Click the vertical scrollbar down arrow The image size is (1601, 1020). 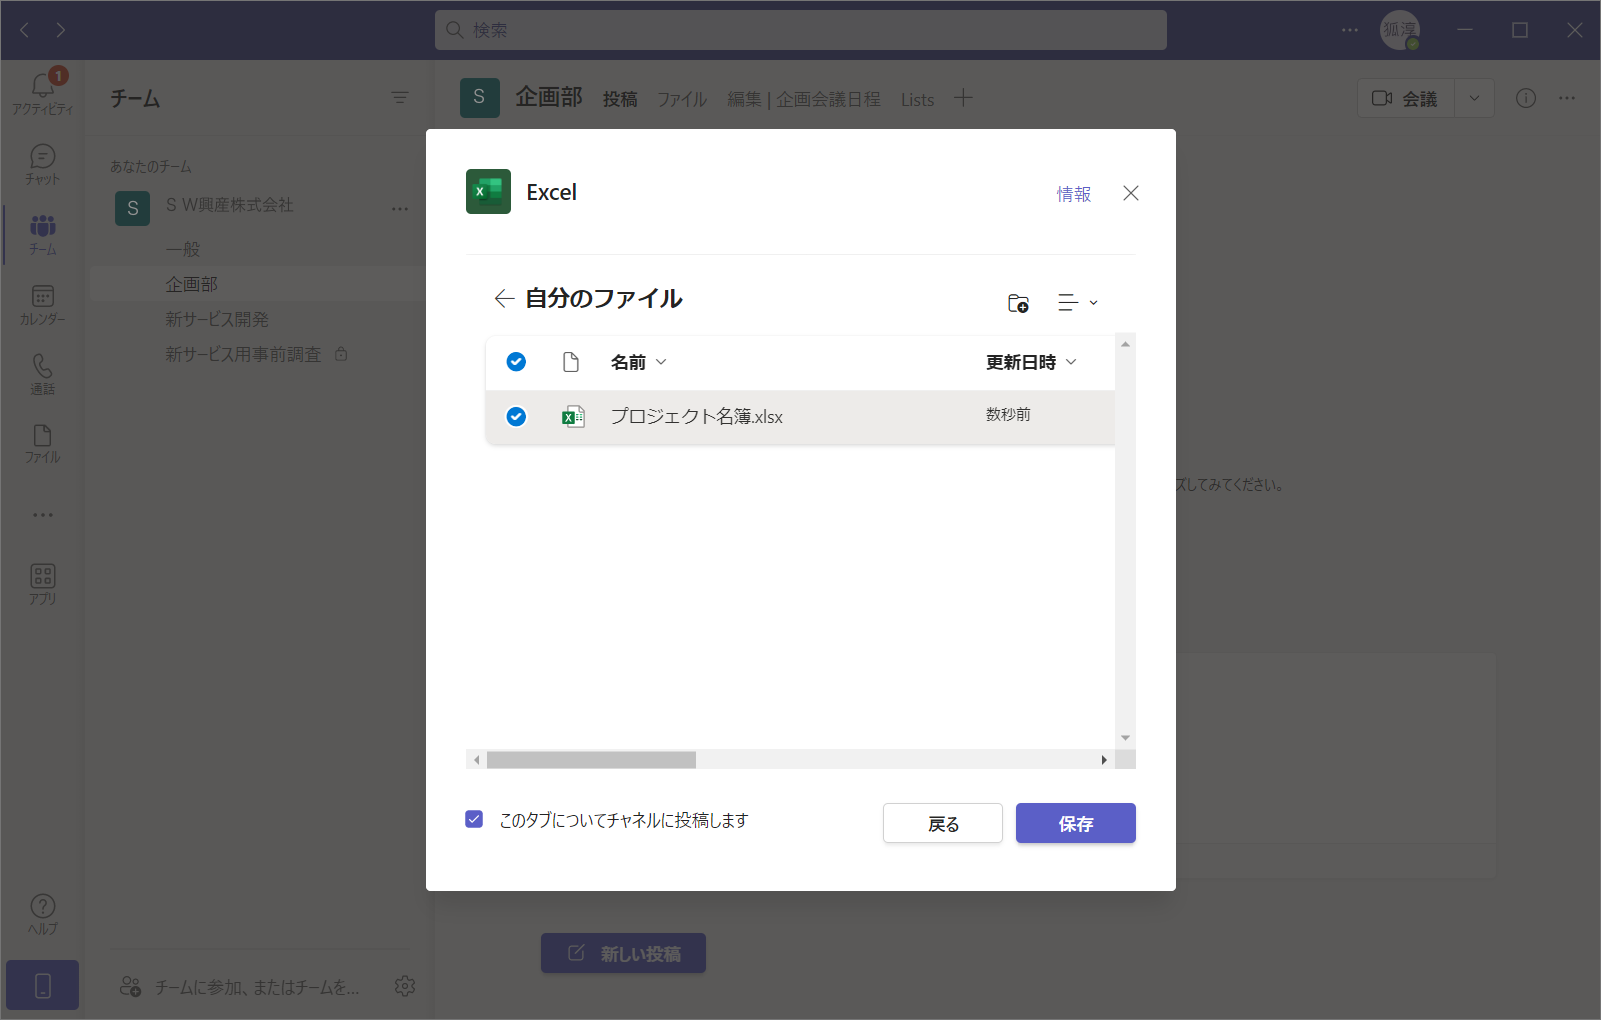[1126, 738]
